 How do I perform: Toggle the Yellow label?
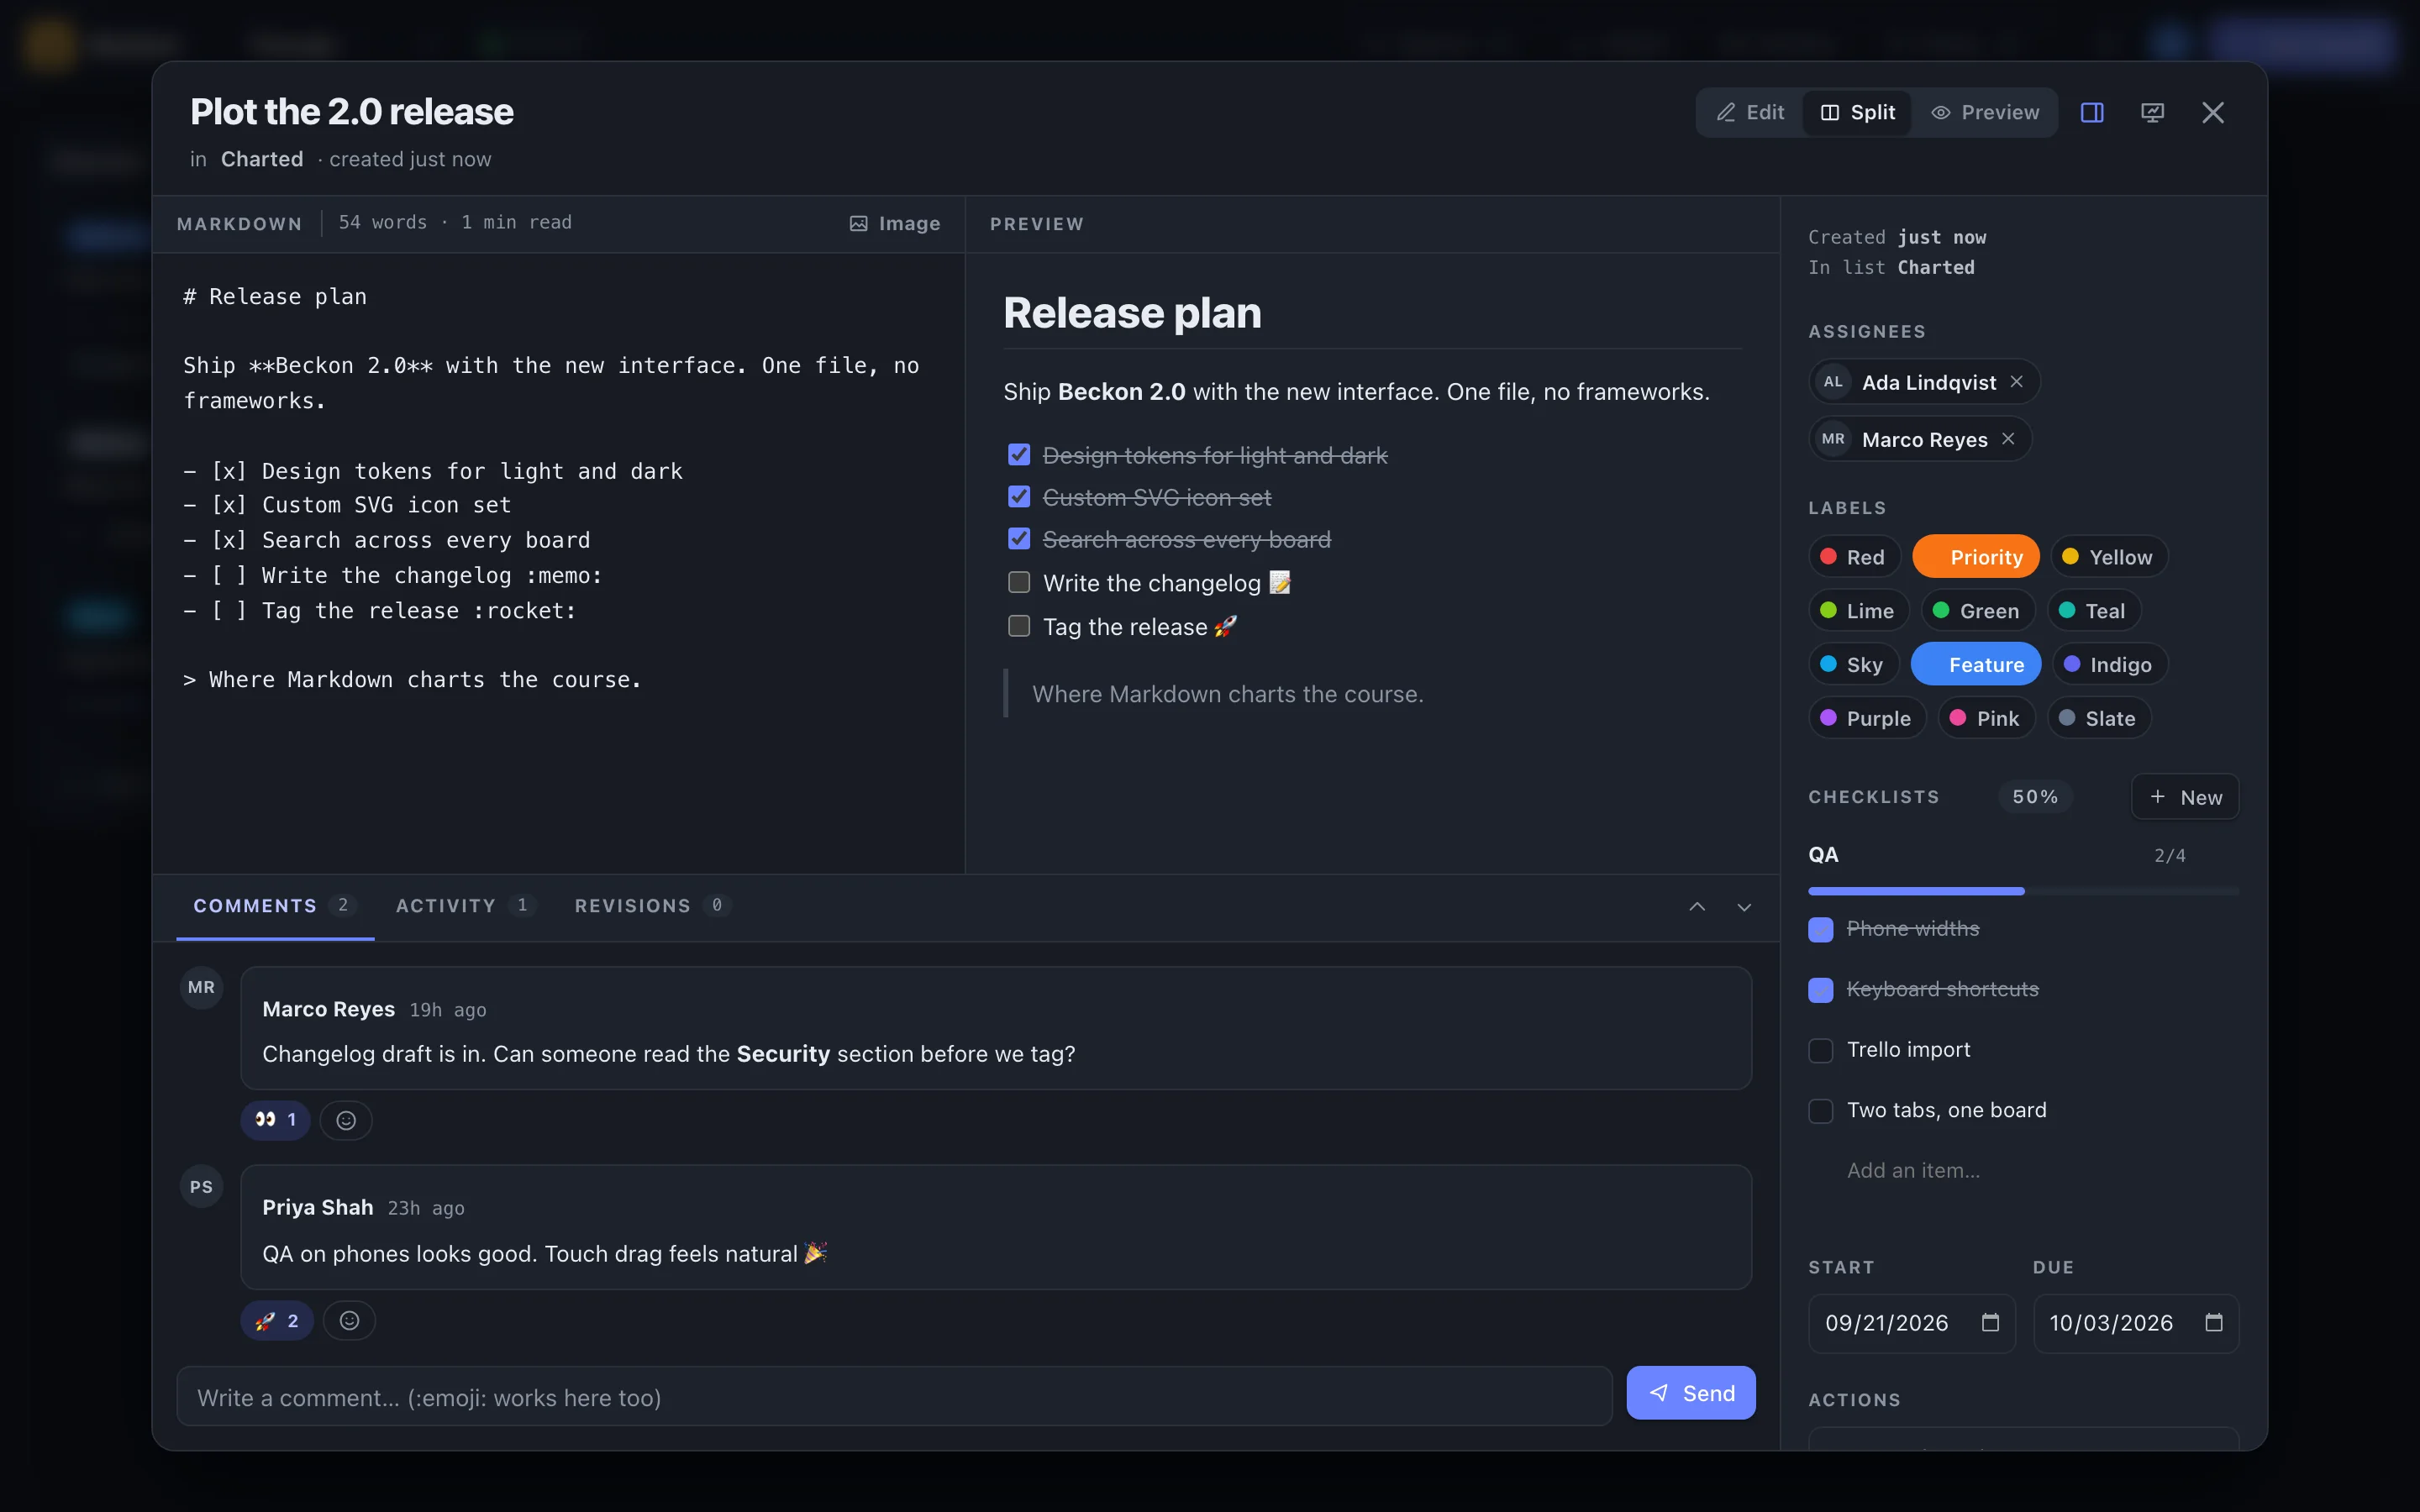pos(2108,557)
